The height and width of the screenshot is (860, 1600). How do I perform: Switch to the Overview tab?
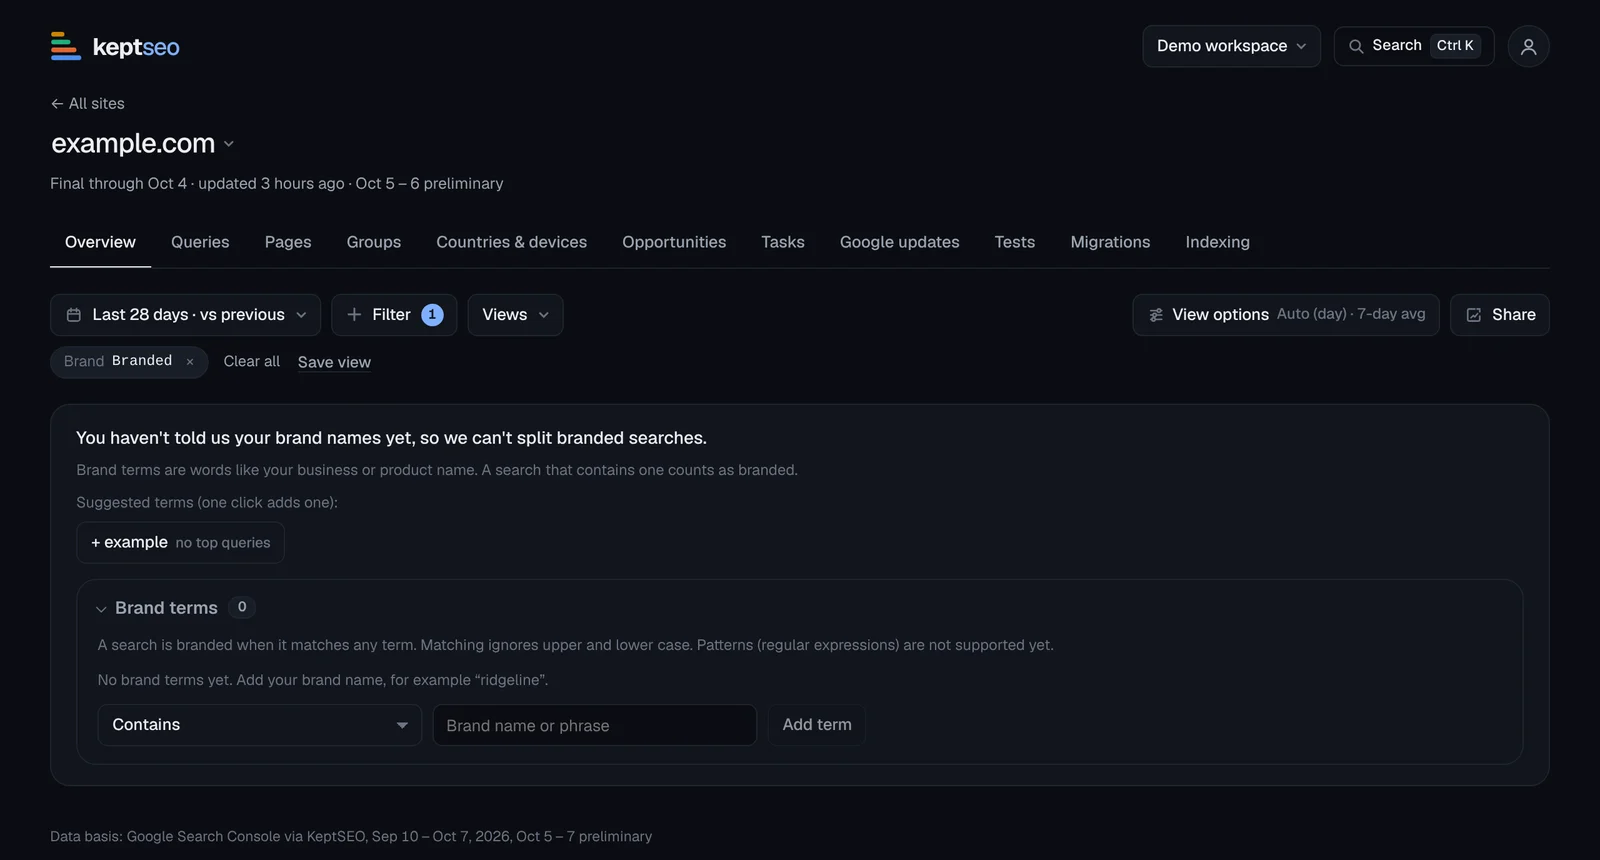[x=100, y=242]
